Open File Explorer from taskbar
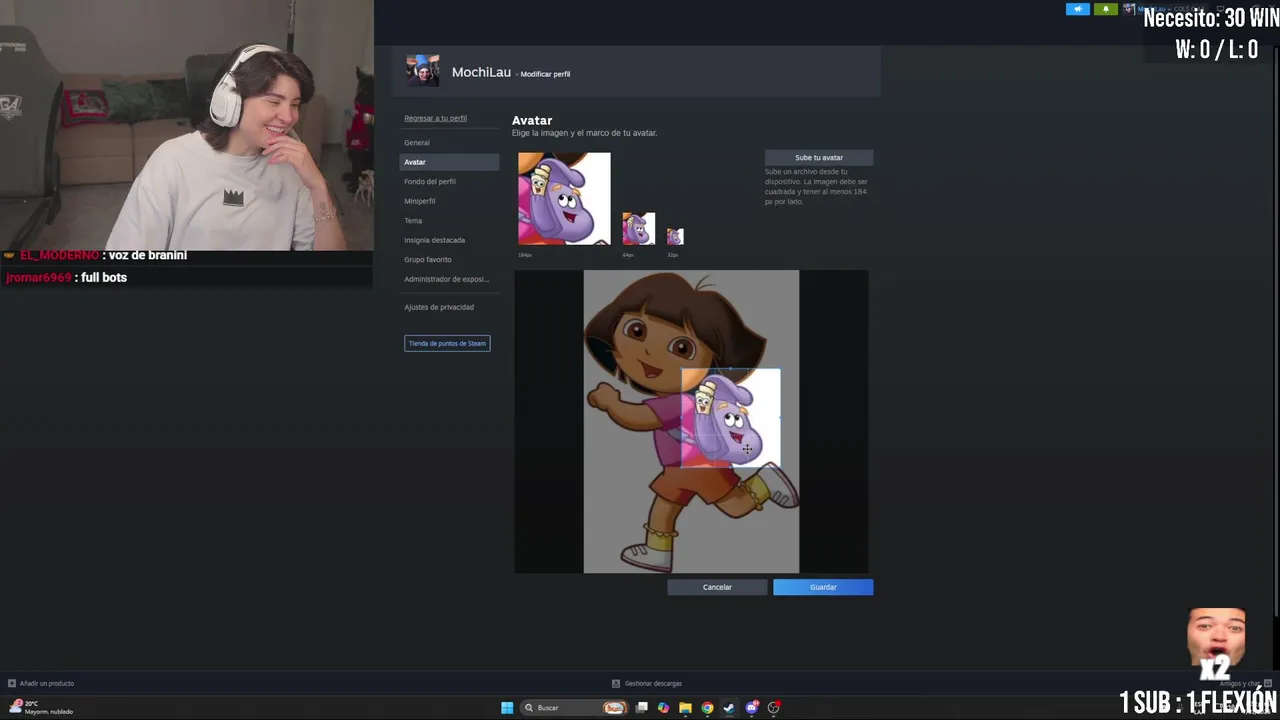The image size is (1280, 720). (685, 708)
